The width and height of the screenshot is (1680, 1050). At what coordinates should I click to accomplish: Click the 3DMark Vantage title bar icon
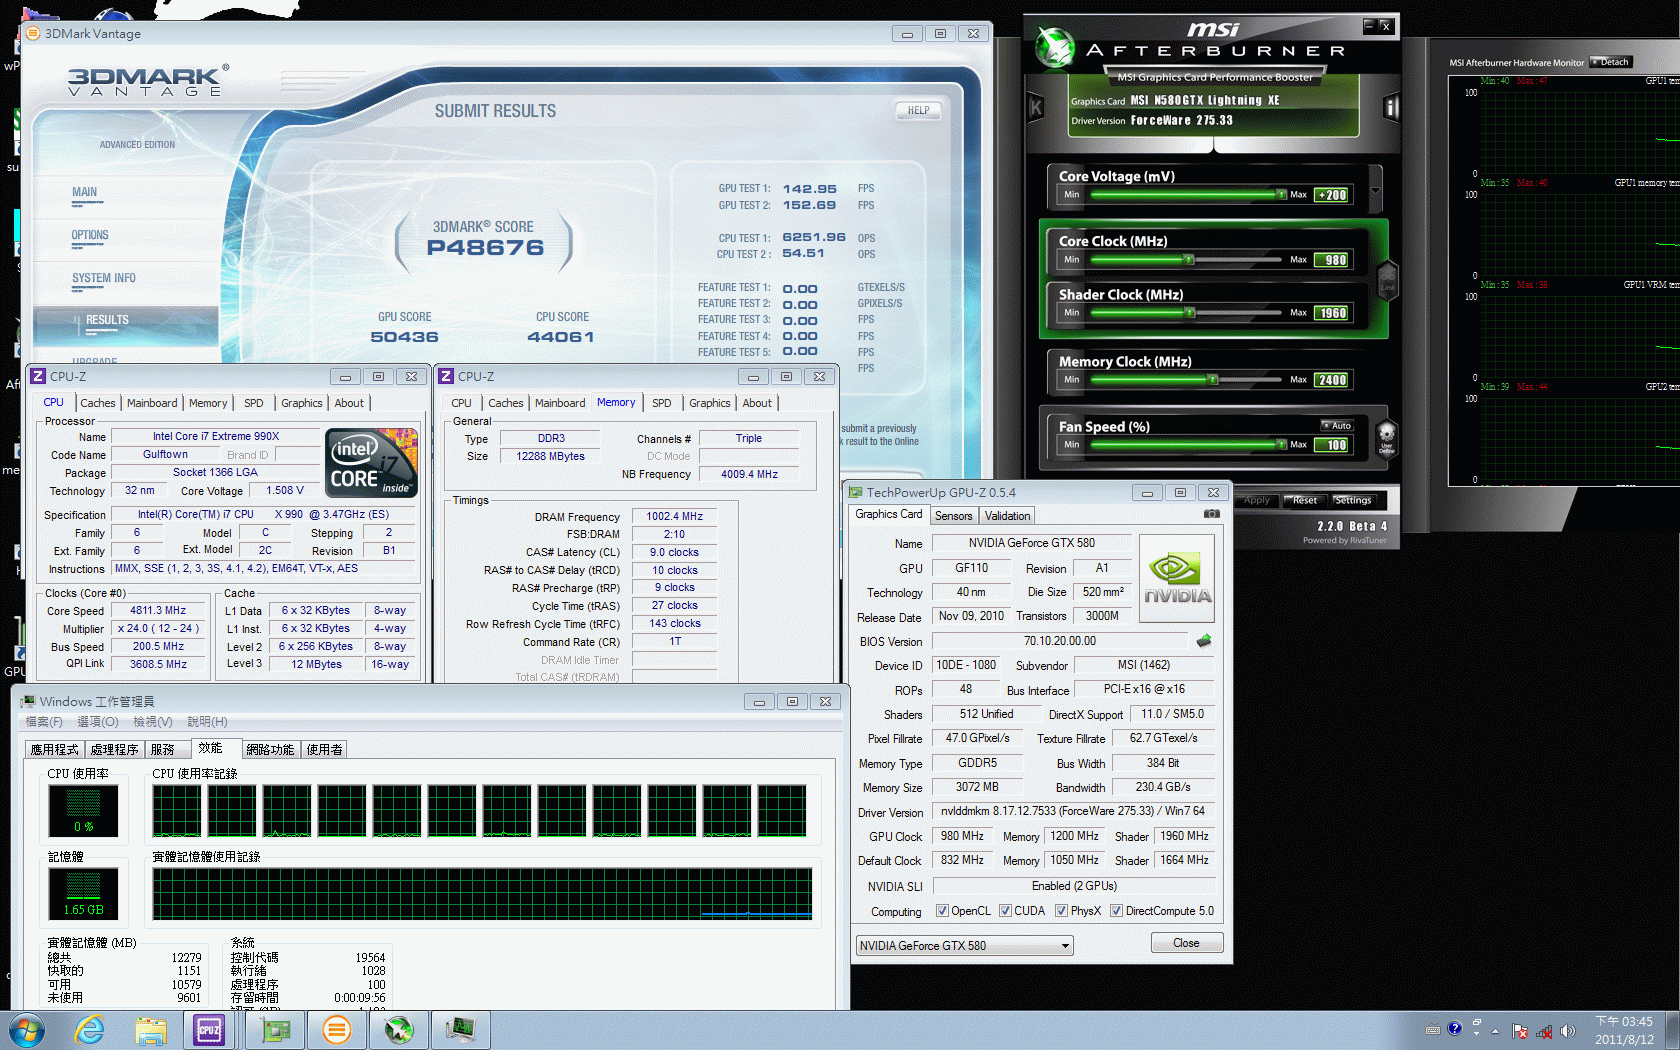[x=33, y=33]
